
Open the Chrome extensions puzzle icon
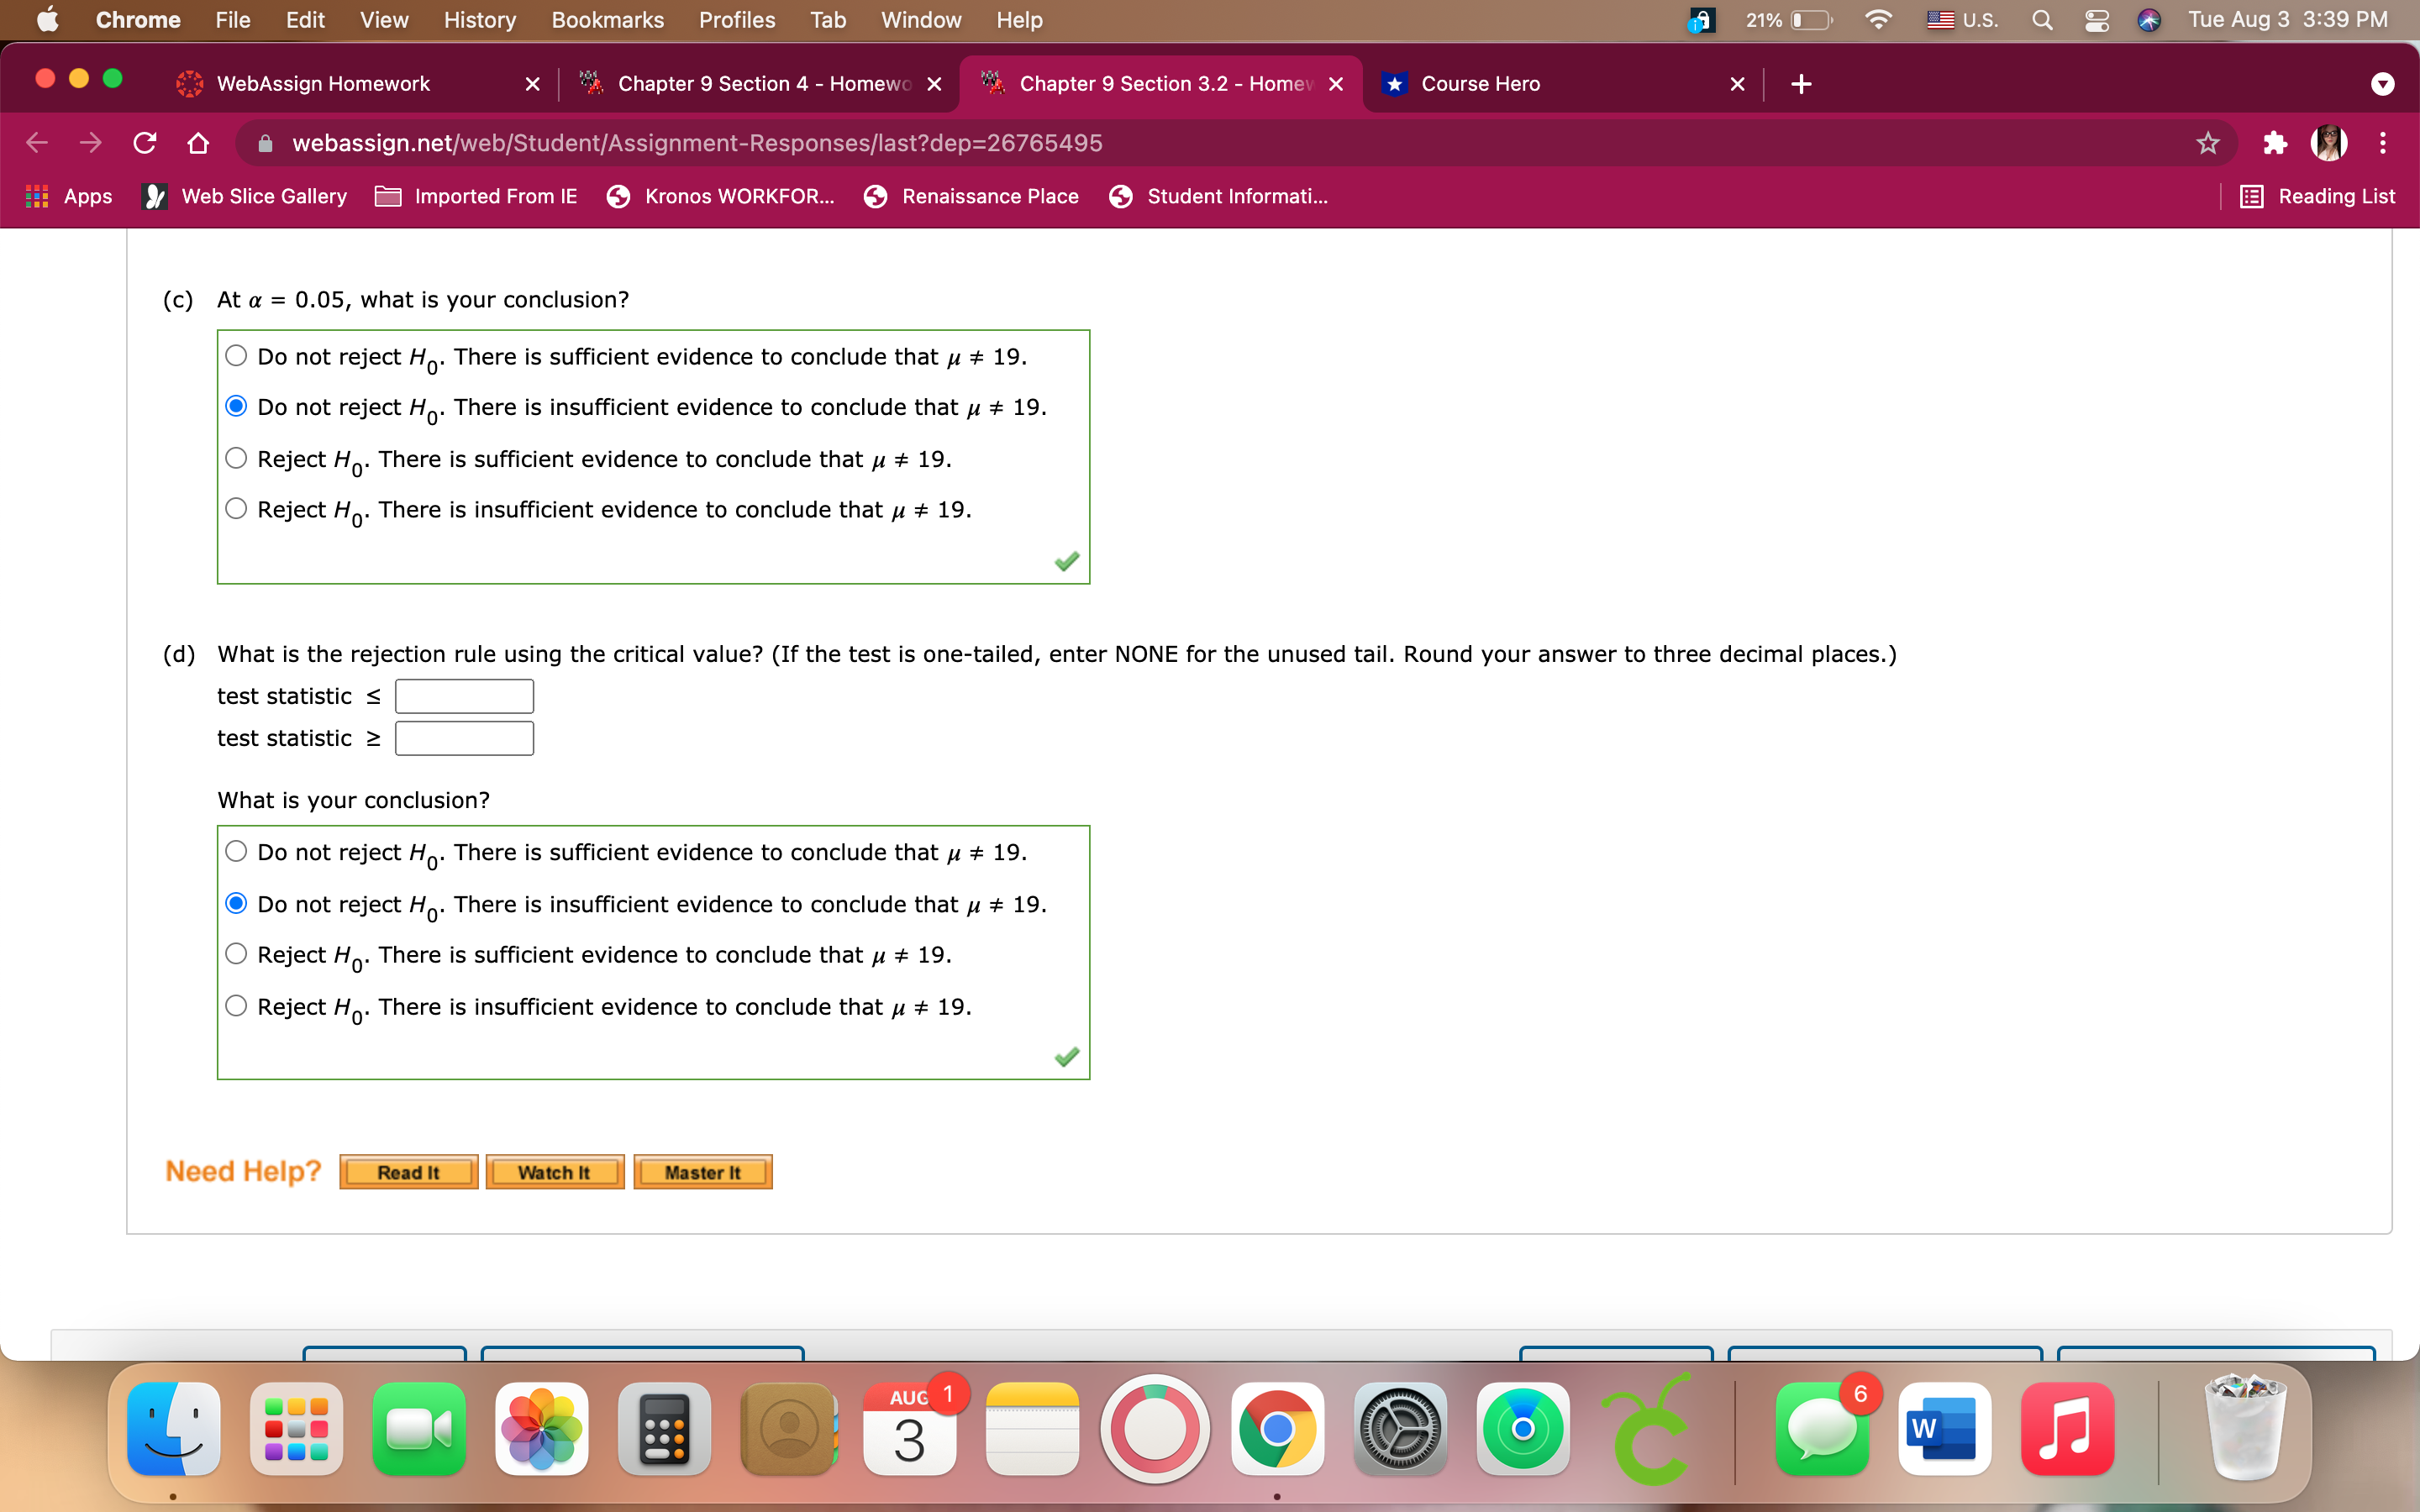click(2275, 143)
